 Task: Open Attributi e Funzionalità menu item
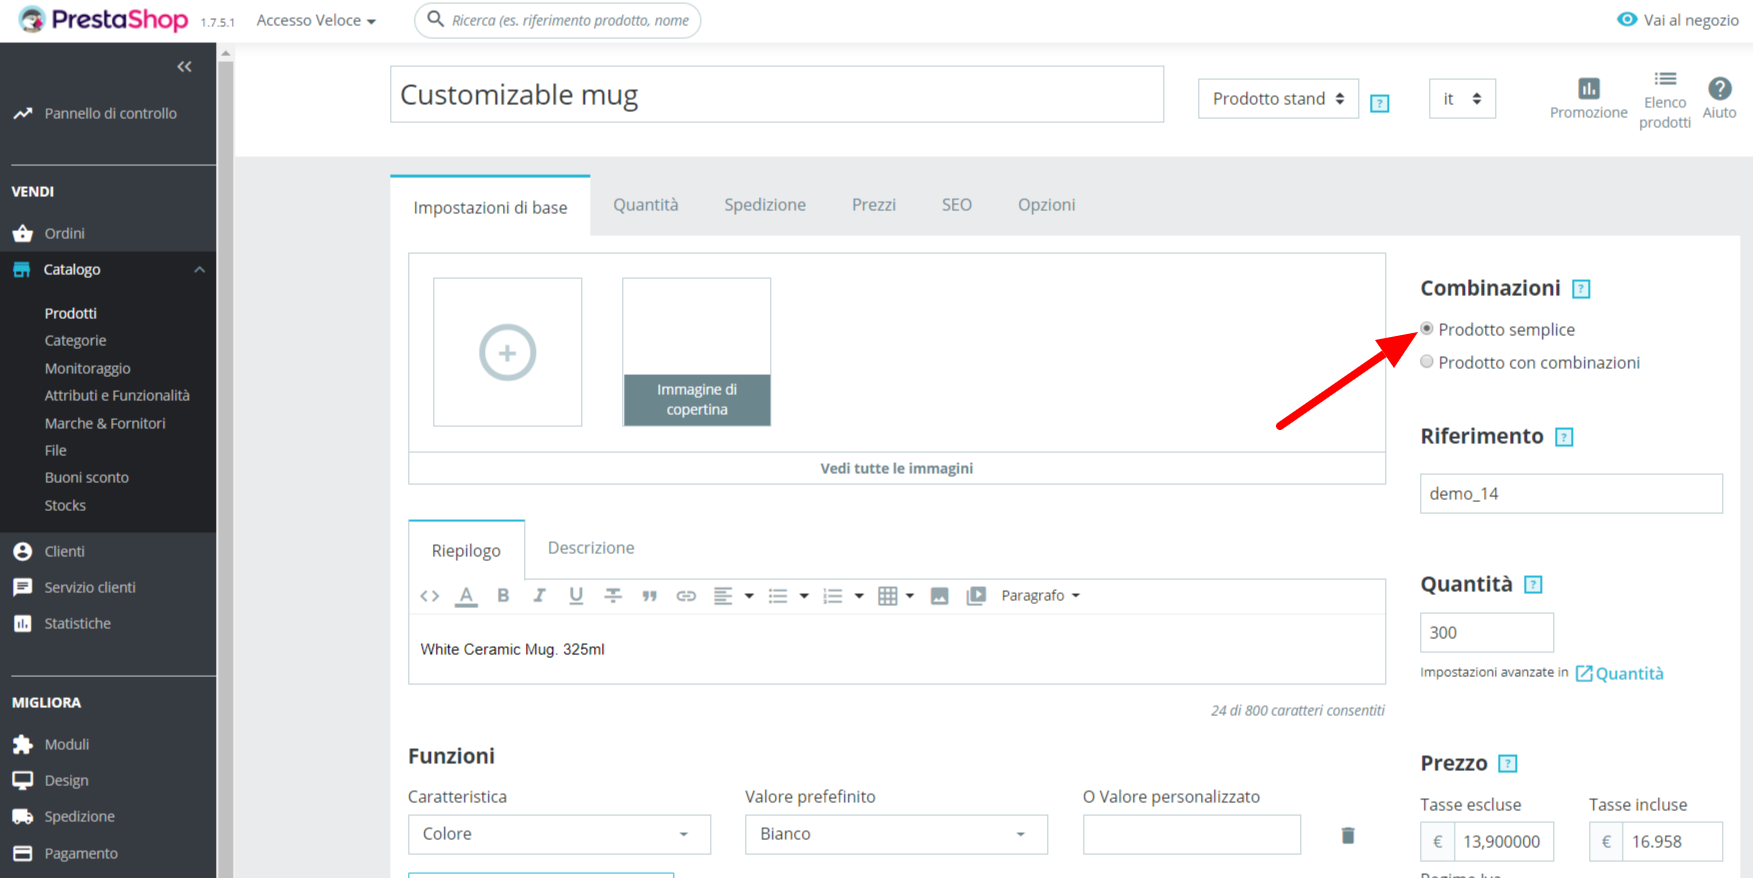(x=117, y=396)
